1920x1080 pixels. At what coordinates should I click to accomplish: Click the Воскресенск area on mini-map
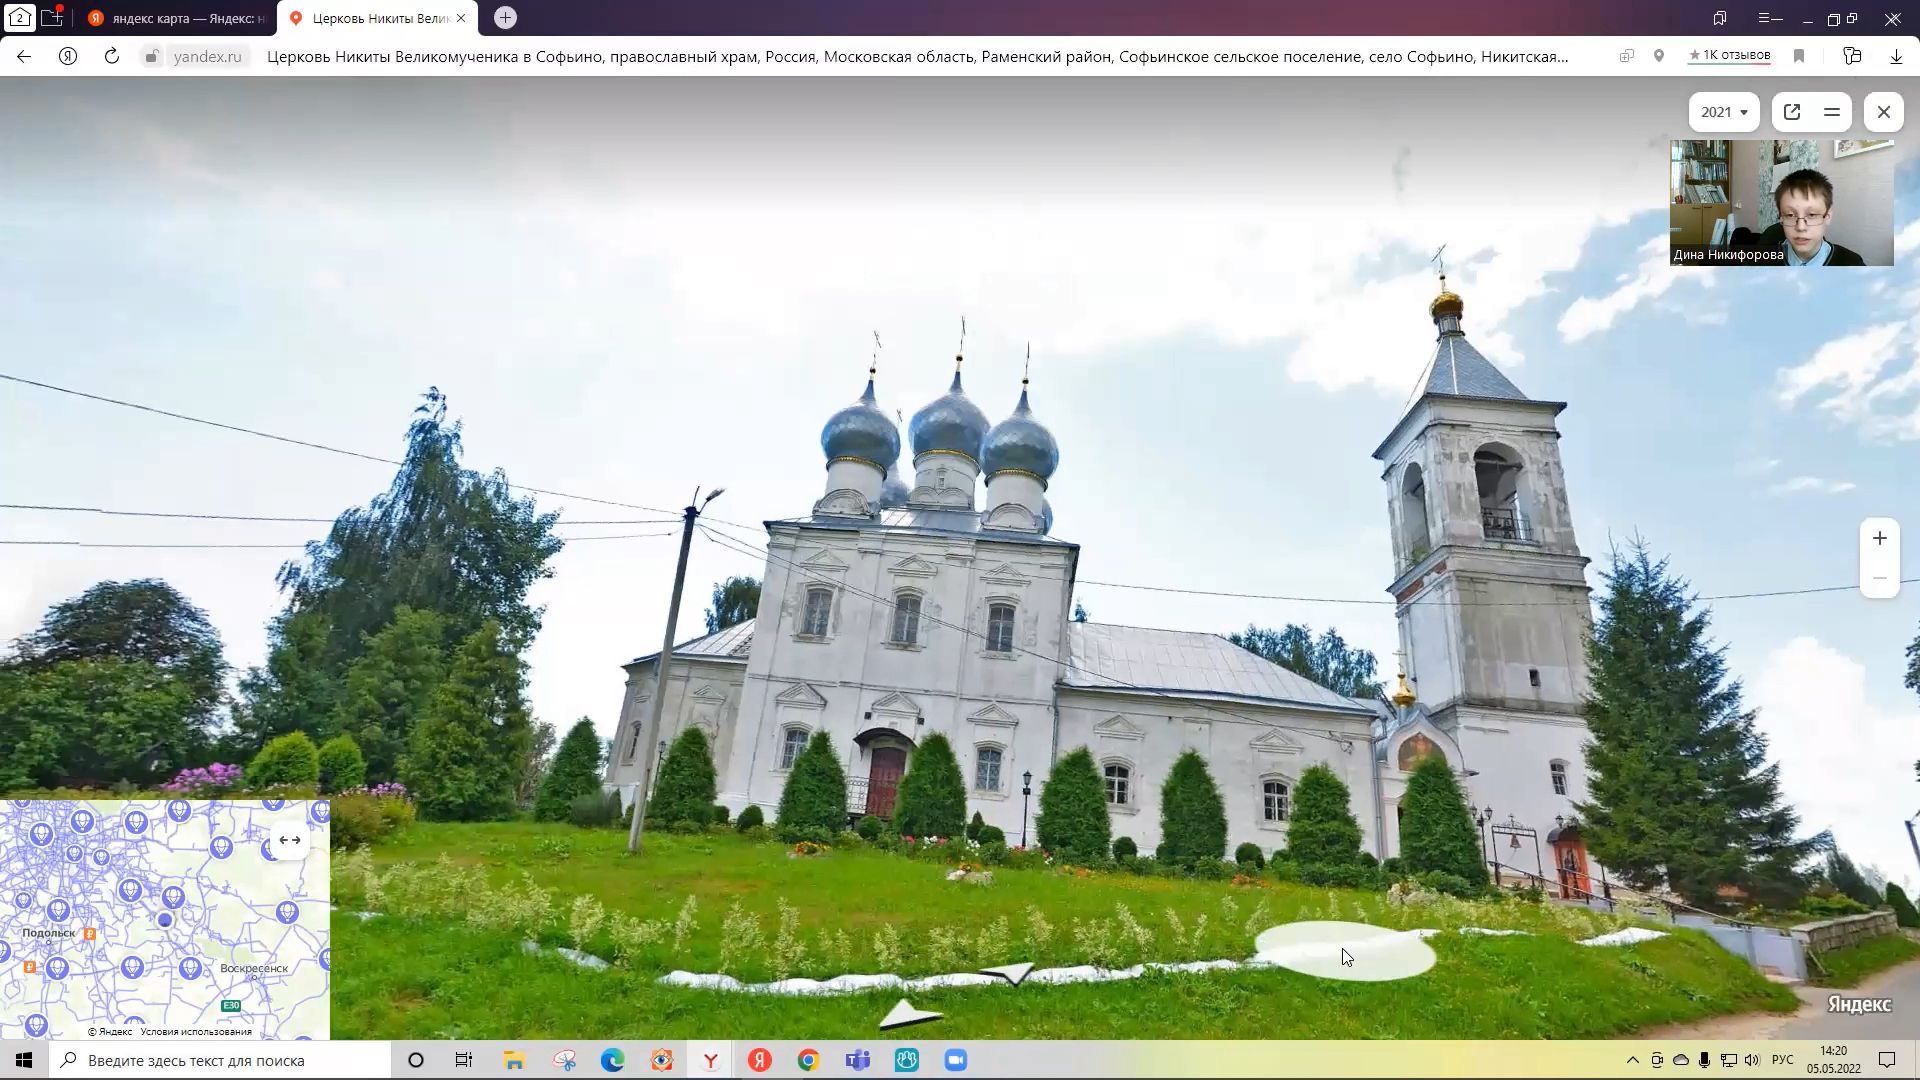click(x=254, y=968)
